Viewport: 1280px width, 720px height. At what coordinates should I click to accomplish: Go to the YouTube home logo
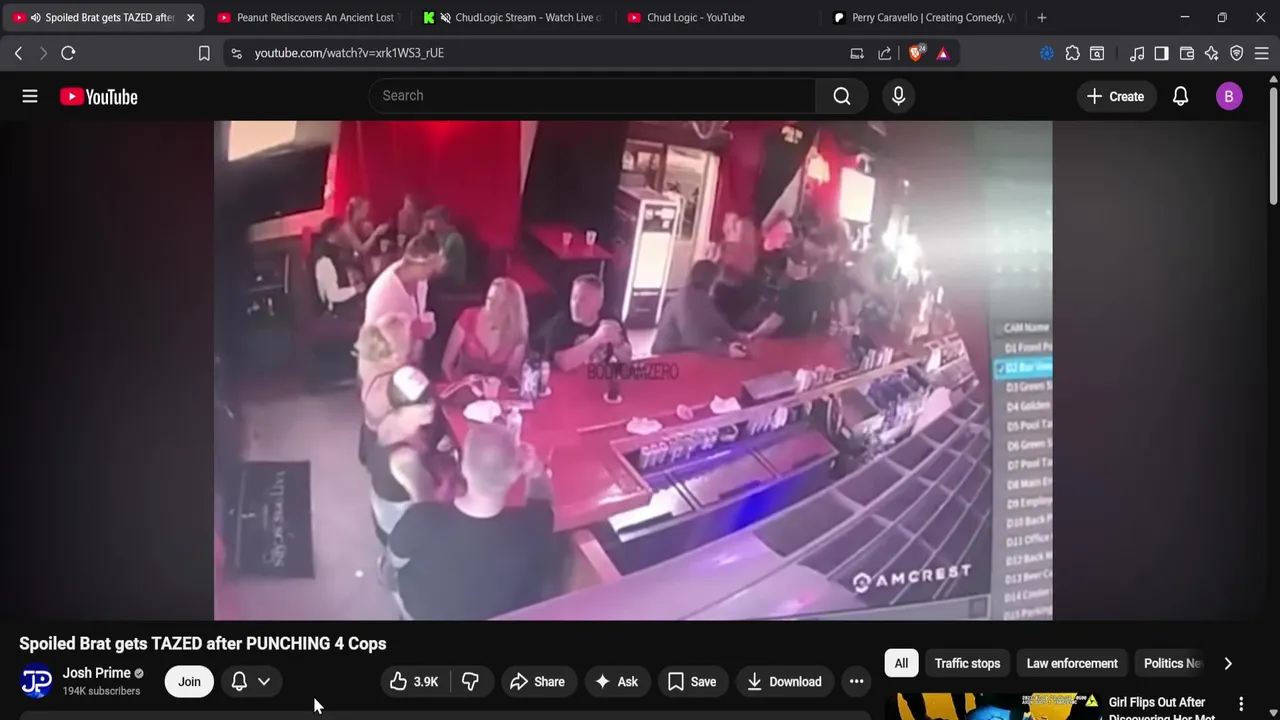(x=98, y=96)
